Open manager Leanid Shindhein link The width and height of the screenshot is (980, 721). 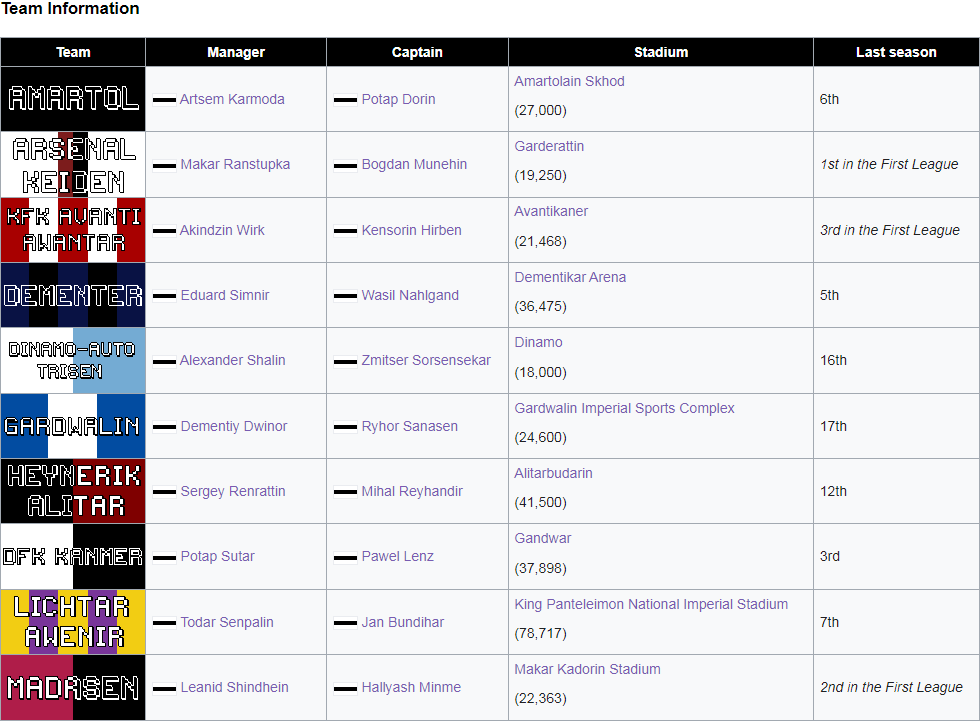pos(234,687)
